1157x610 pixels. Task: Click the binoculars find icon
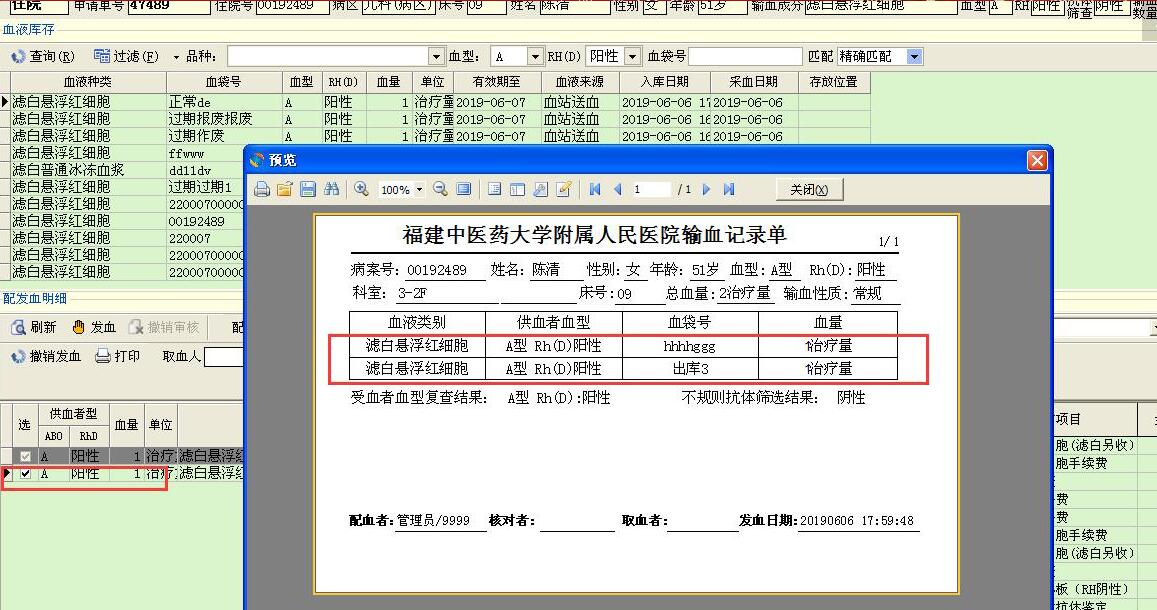pos(331,190)
